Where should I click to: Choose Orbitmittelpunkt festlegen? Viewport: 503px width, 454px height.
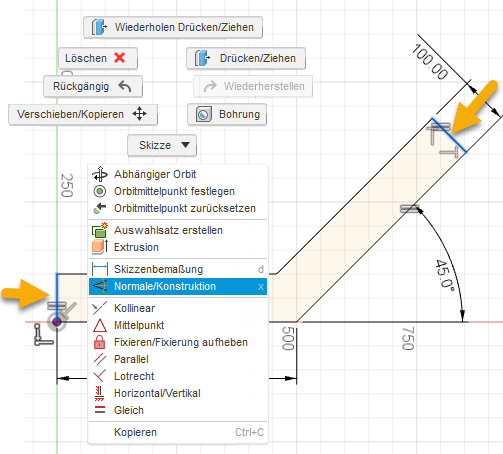tap(178, 191)
